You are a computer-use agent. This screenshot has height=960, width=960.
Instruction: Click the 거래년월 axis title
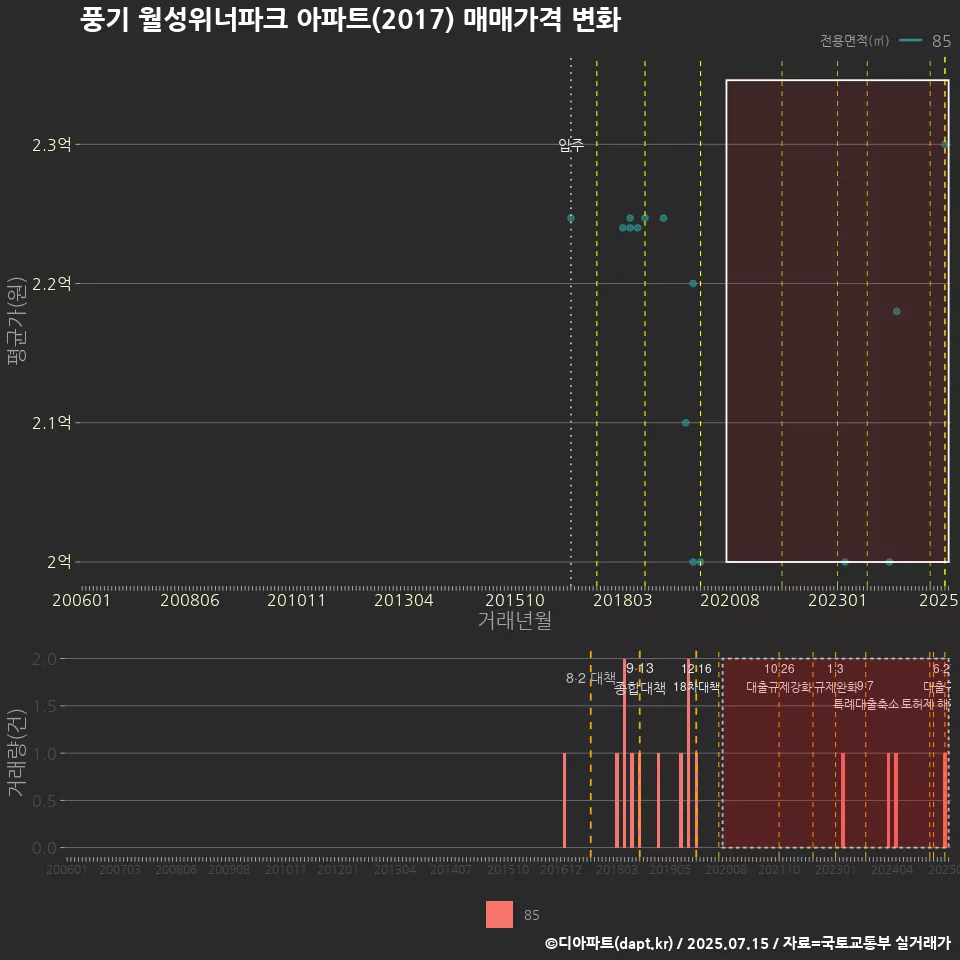(x=514, y=620)
